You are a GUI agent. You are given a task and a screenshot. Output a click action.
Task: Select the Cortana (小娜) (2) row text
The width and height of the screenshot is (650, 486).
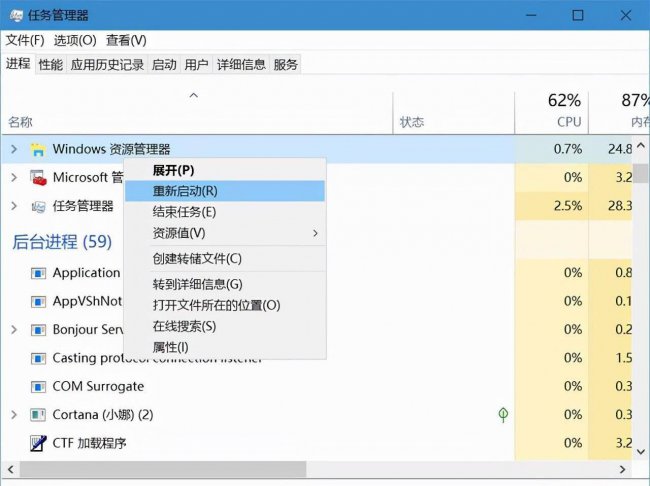(103, 415)
